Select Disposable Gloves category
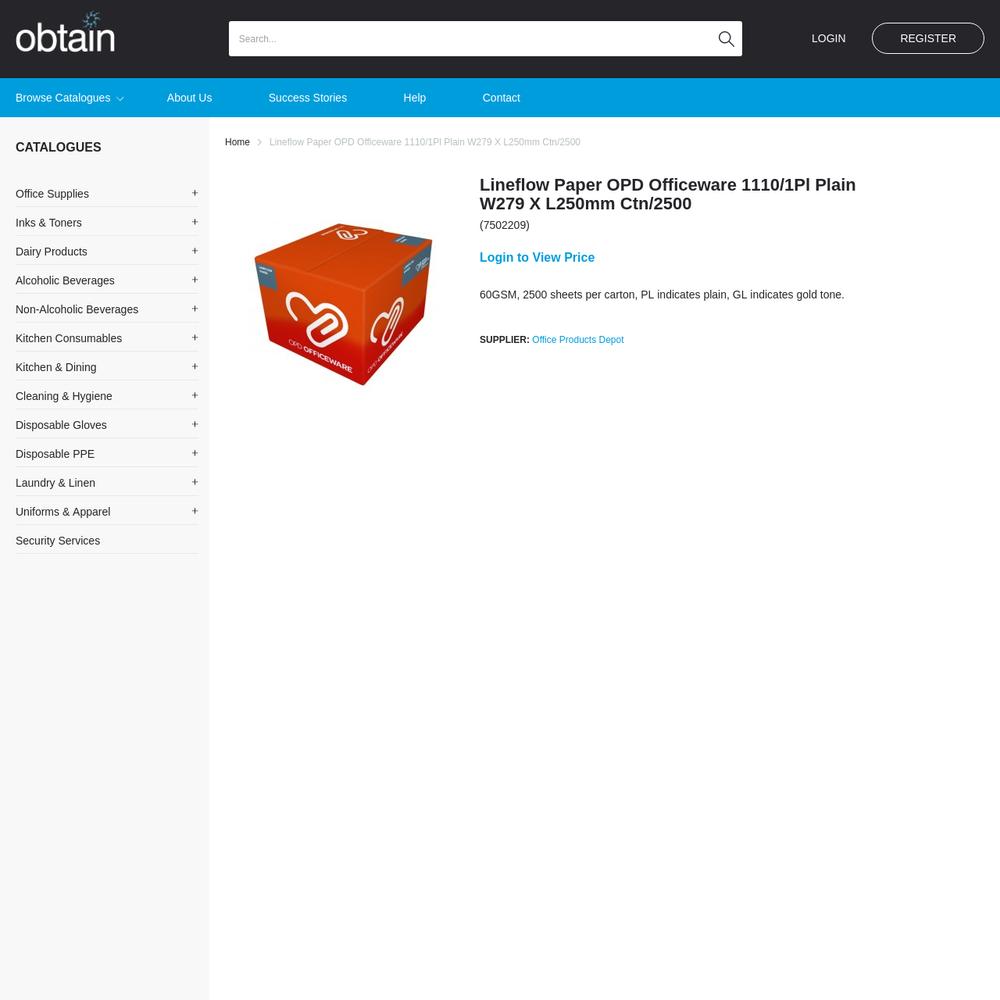The height and width of the screenshot is (1000, 1000). (61, 425)
